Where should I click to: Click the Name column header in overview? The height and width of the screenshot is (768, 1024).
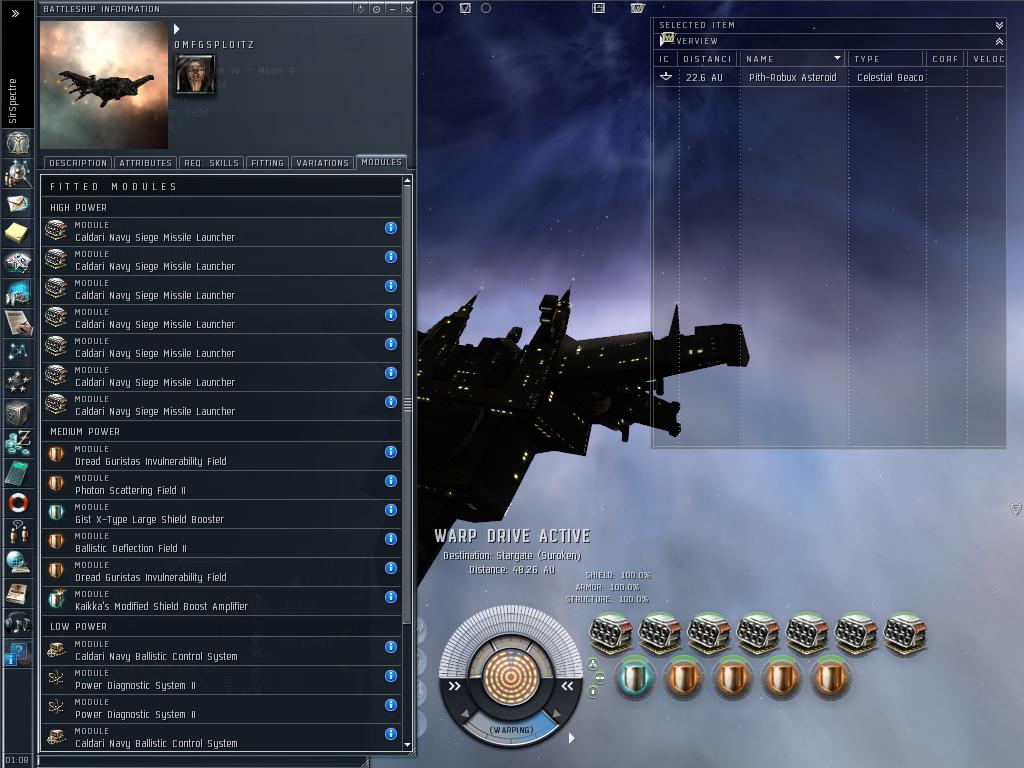(793, 59)
